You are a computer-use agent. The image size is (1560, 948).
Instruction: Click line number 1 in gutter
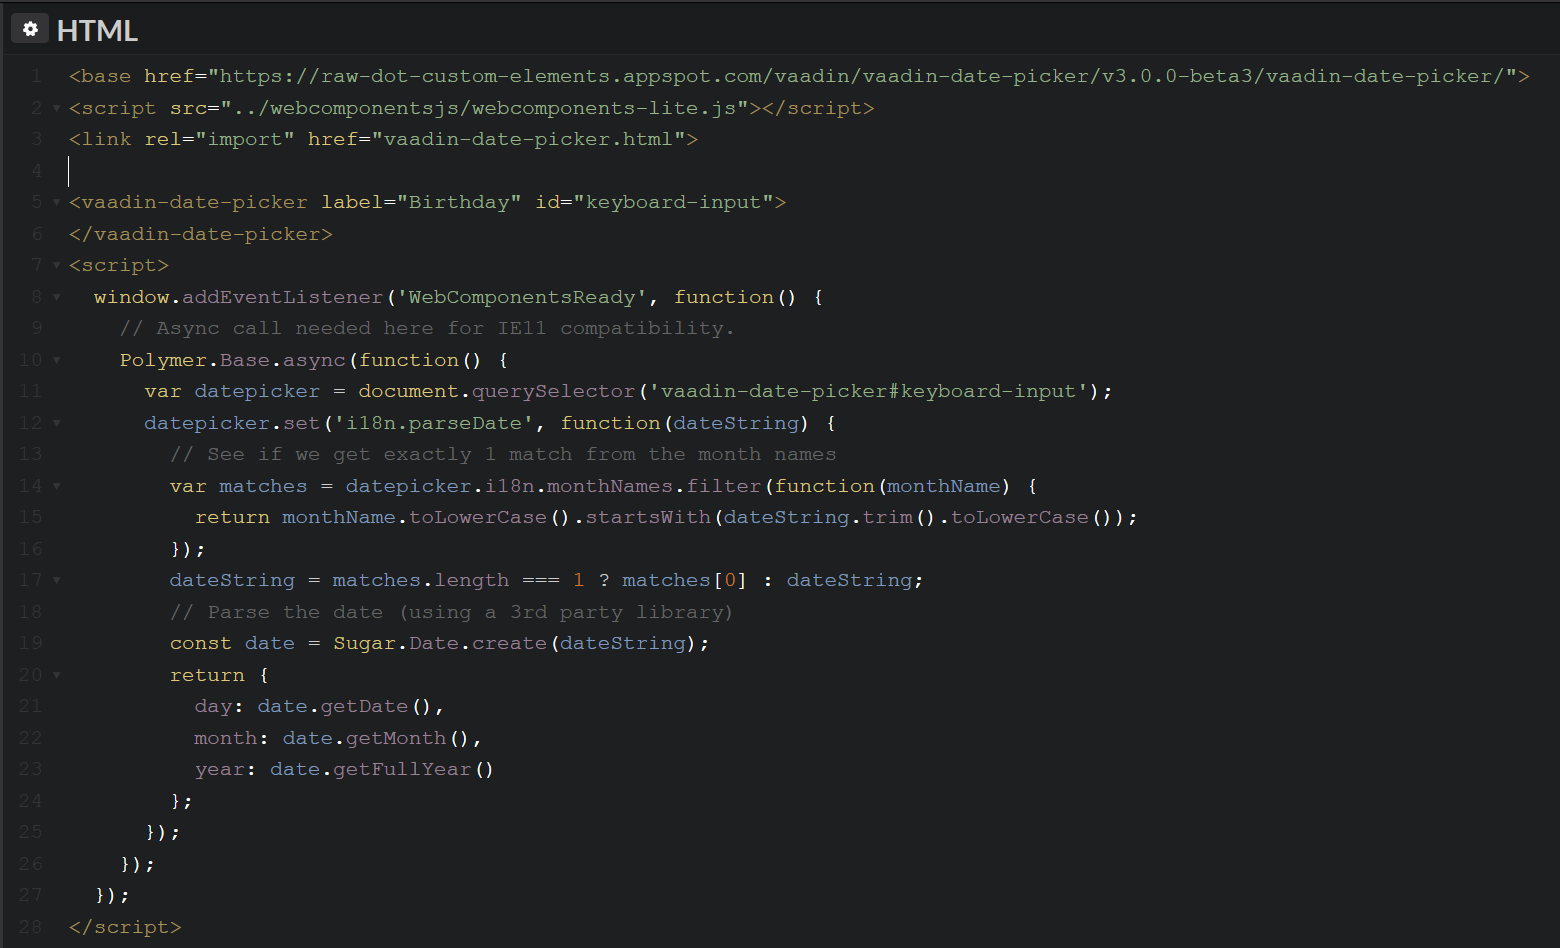click(36, 76)
